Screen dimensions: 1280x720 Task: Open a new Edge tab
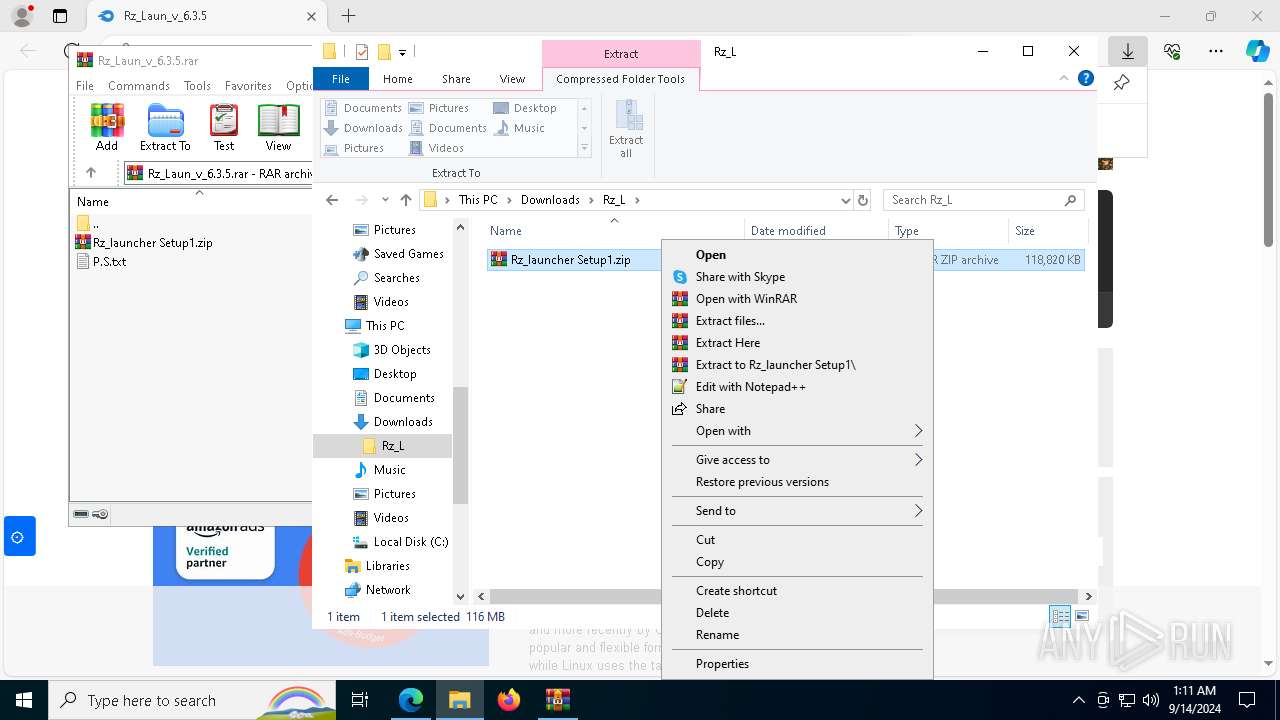pyautogui.click(x=348, y=16)
